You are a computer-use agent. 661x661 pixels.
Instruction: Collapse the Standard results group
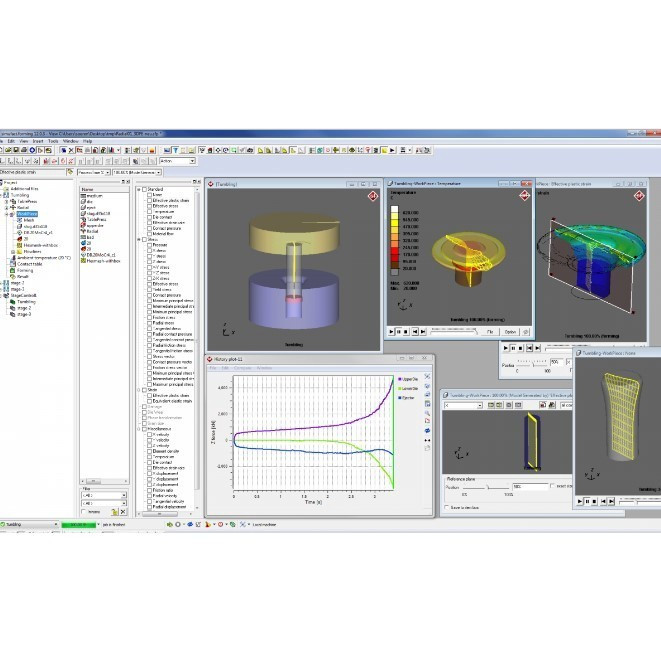[139, 190]
